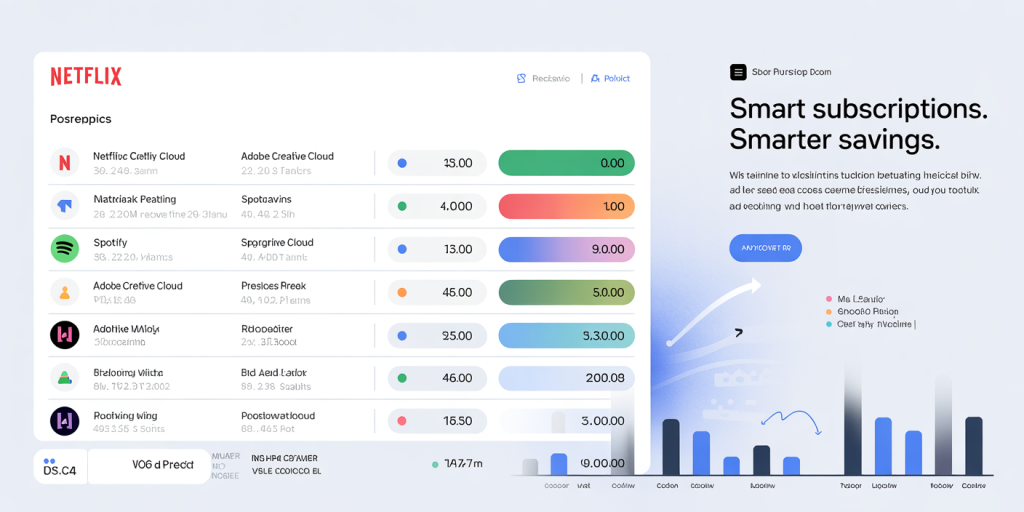This screenshot has height=512, width=1024.
Task: Open the Reckanio link in the header
Action: [551, 78]
